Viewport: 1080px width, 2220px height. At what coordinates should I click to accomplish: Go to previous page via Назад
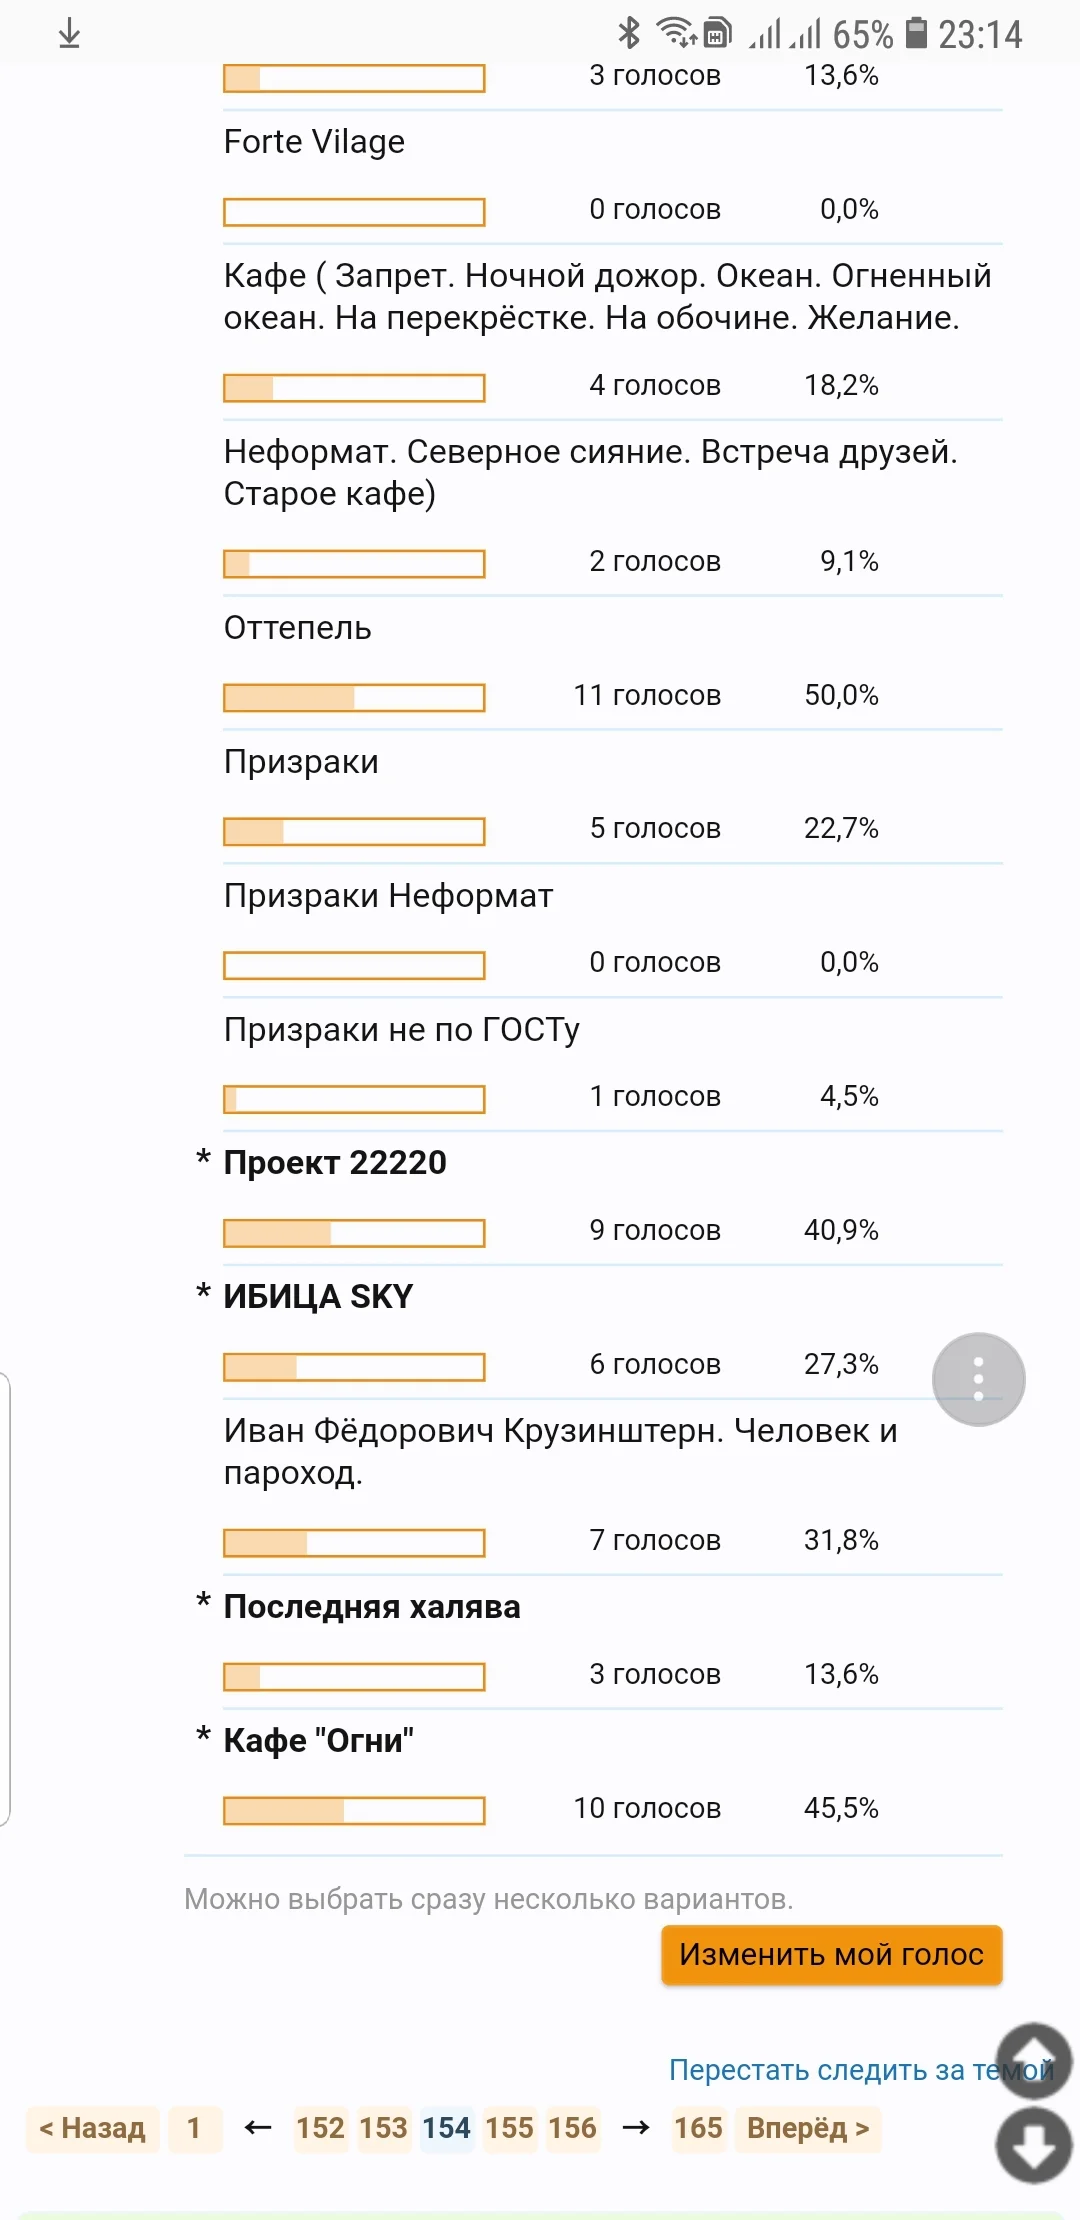tap(92, 2128)
